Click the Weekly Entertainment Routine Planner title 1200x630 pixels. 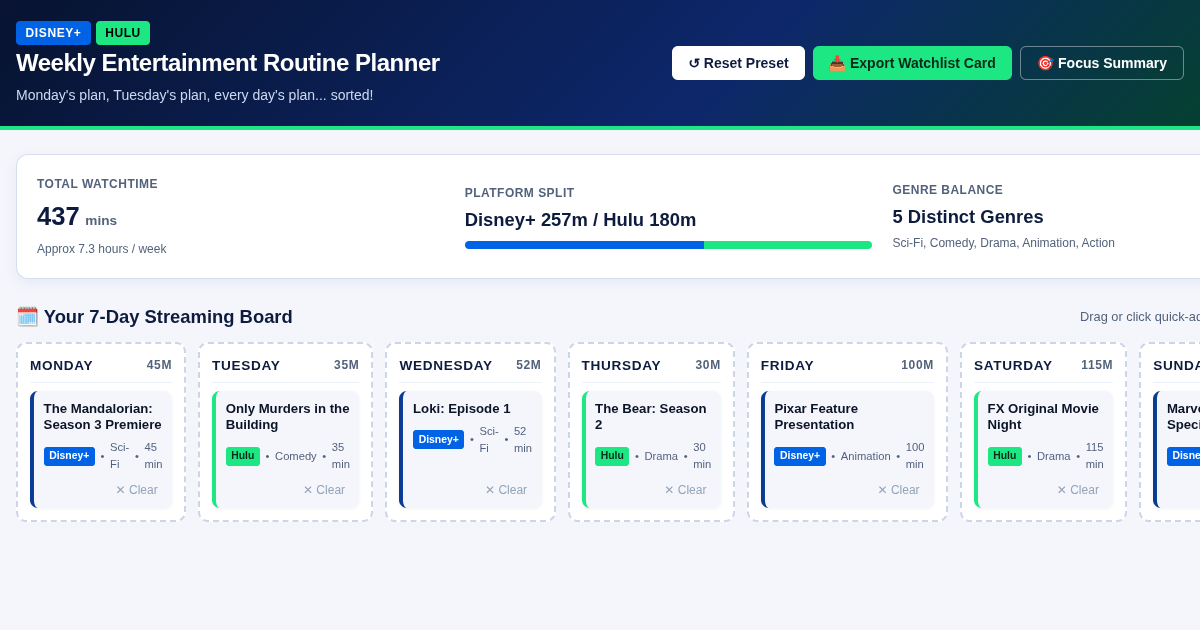228,63
